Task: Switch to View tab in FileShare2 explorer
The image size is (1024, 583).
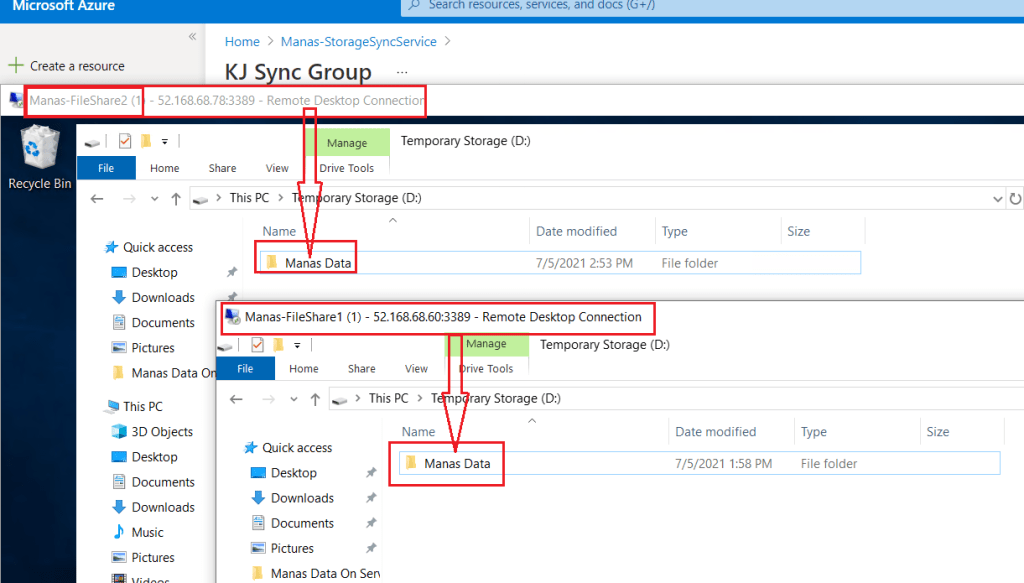Action: point(277,168)
